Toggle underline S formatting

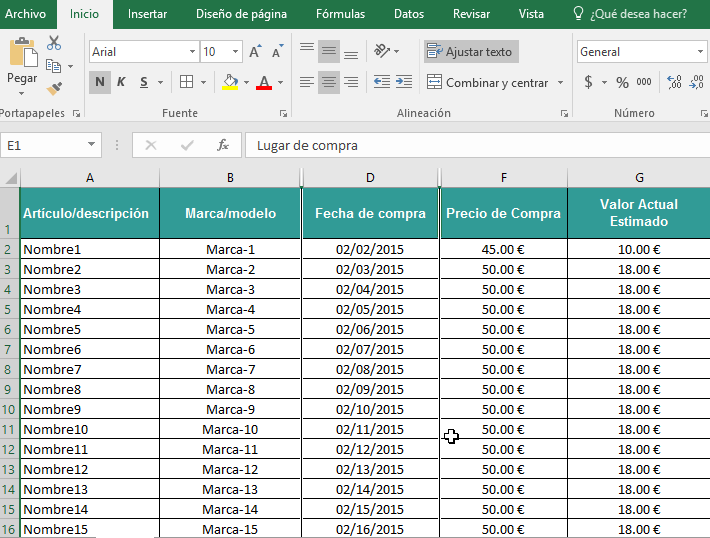pyautogui.click(x=144, y=82)
